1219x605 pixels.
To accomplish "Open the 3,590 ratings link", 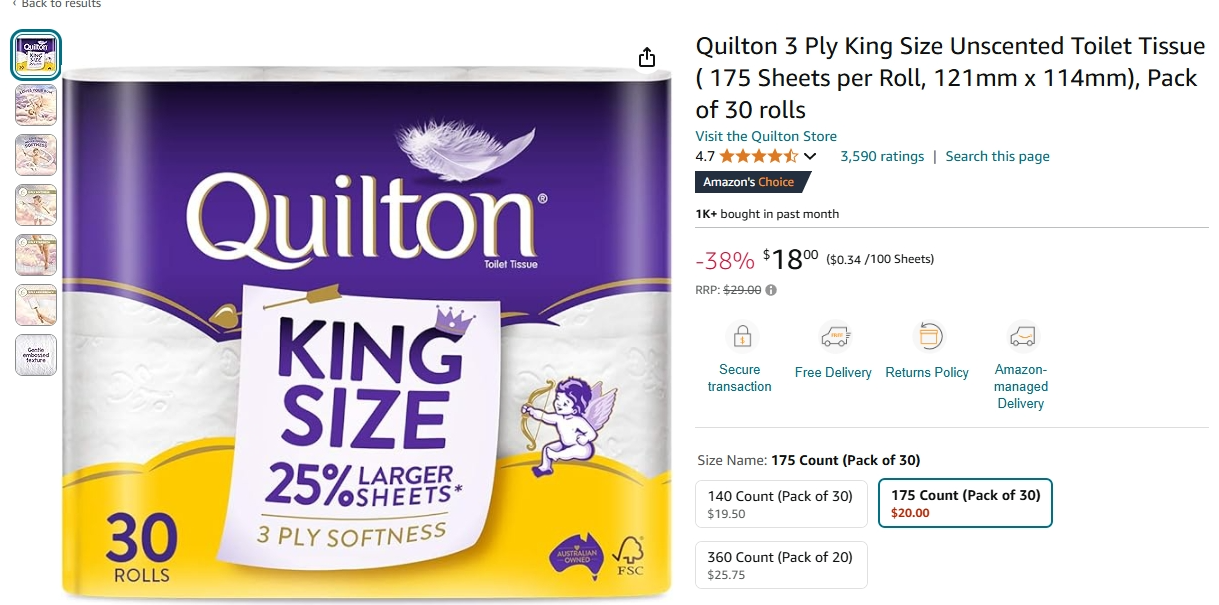I will tap(882, 156).
